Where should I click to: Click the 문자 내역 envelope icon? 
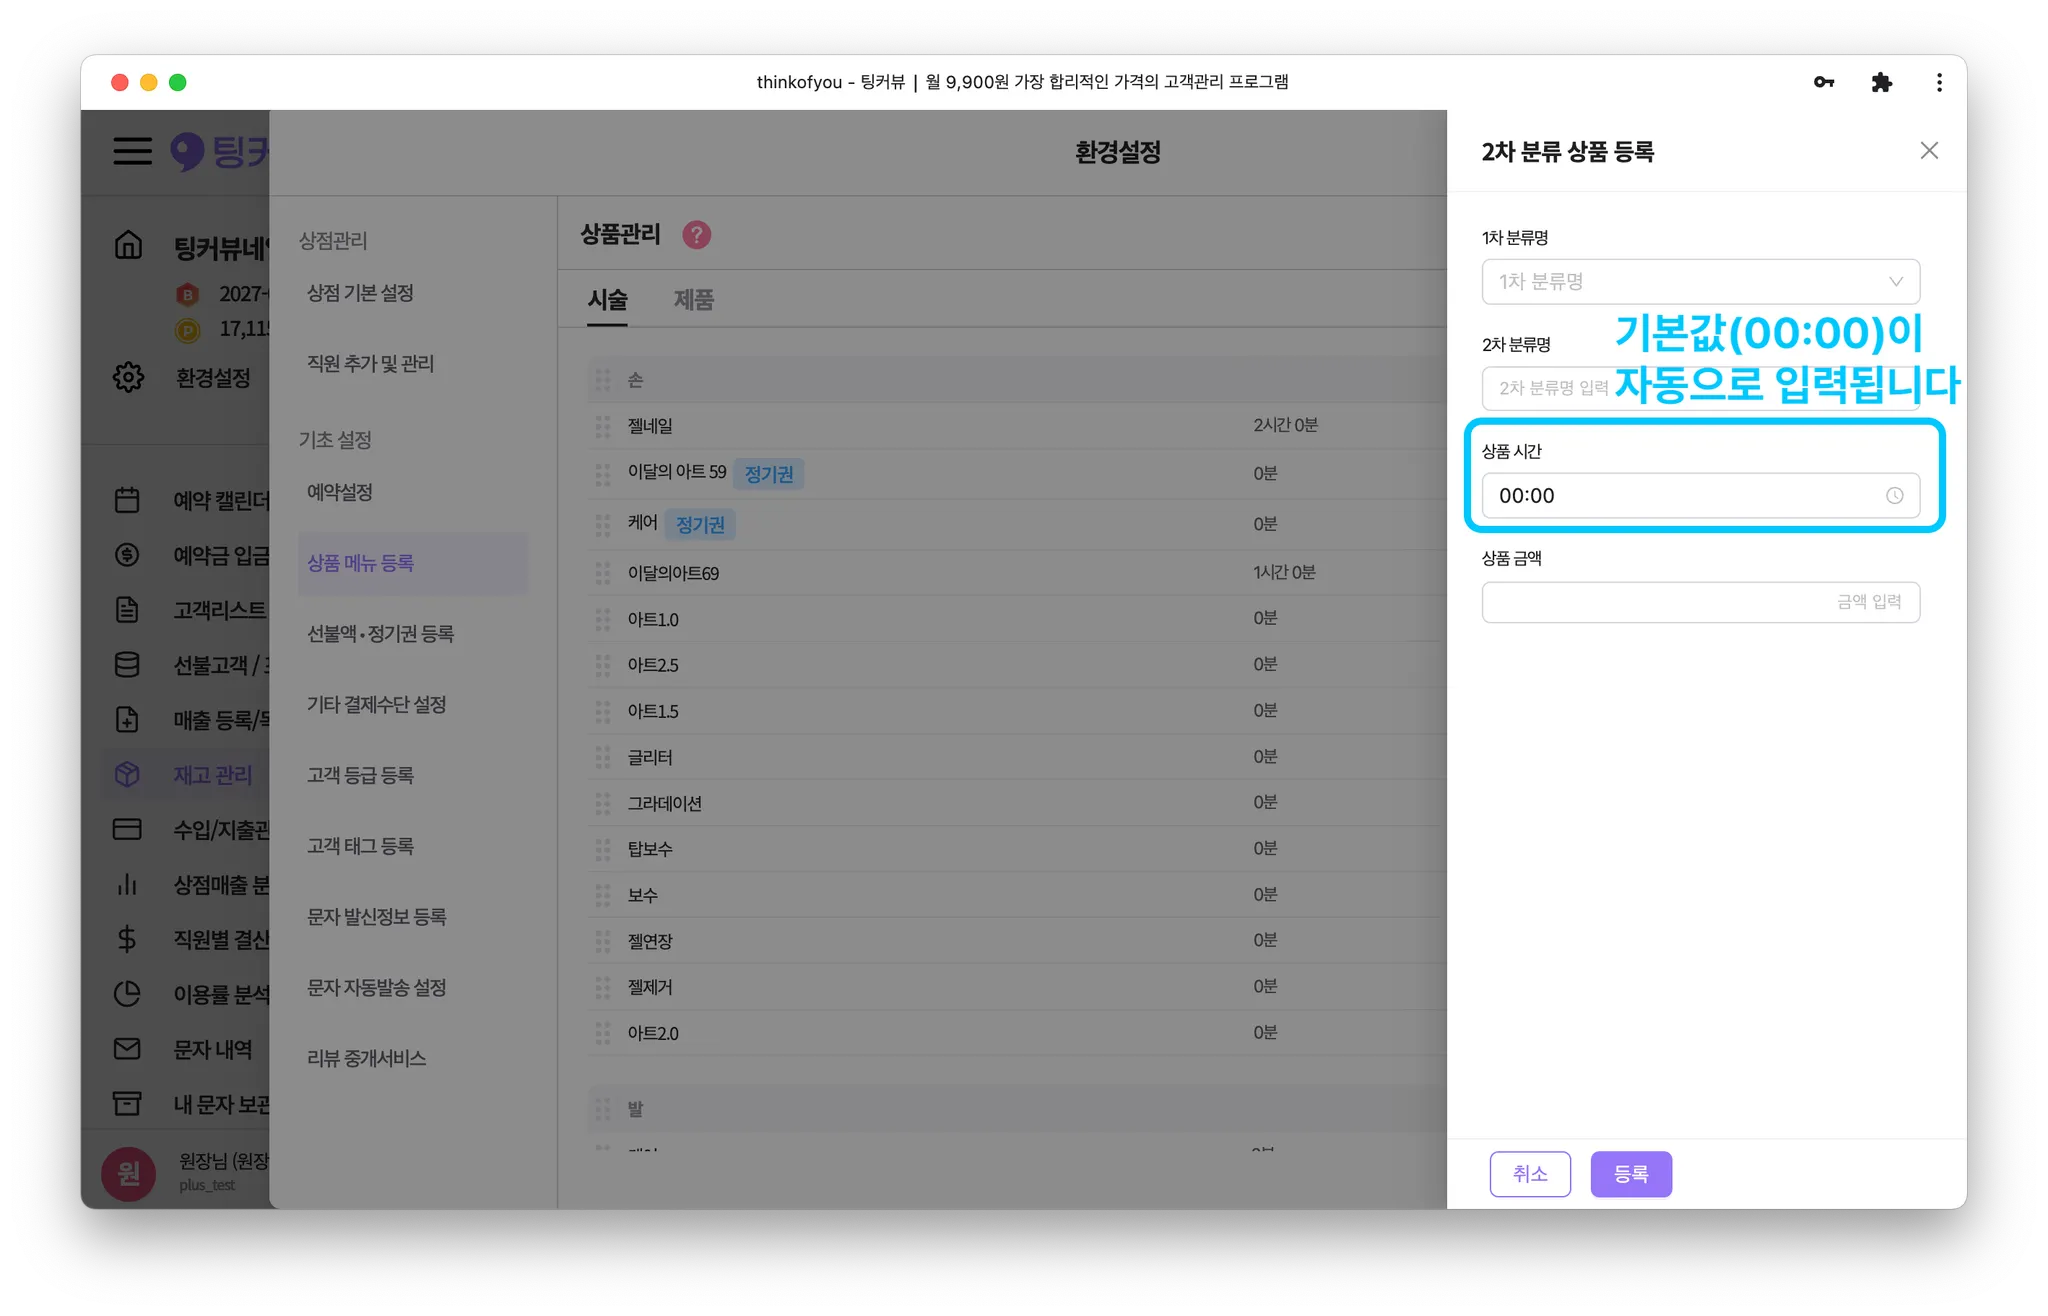[x=127, y=1048]
